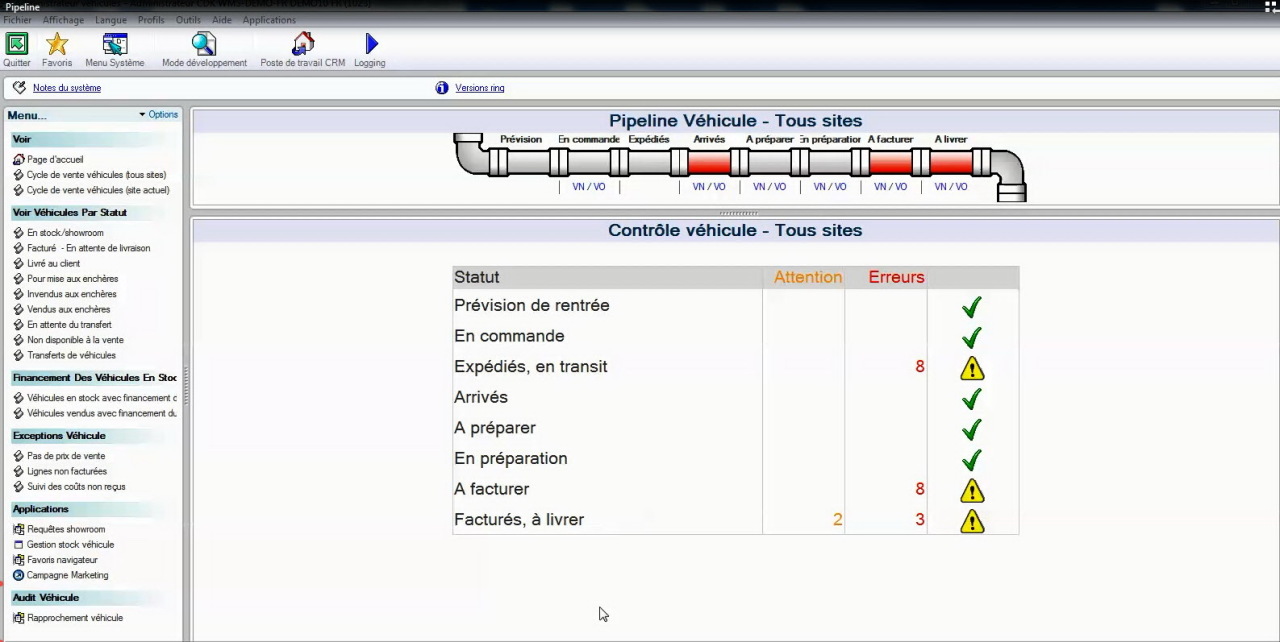Viewport: 1280px width, 642px height.
Task: Expand the 'Audit Véhicule' section header
Action: 45,597
